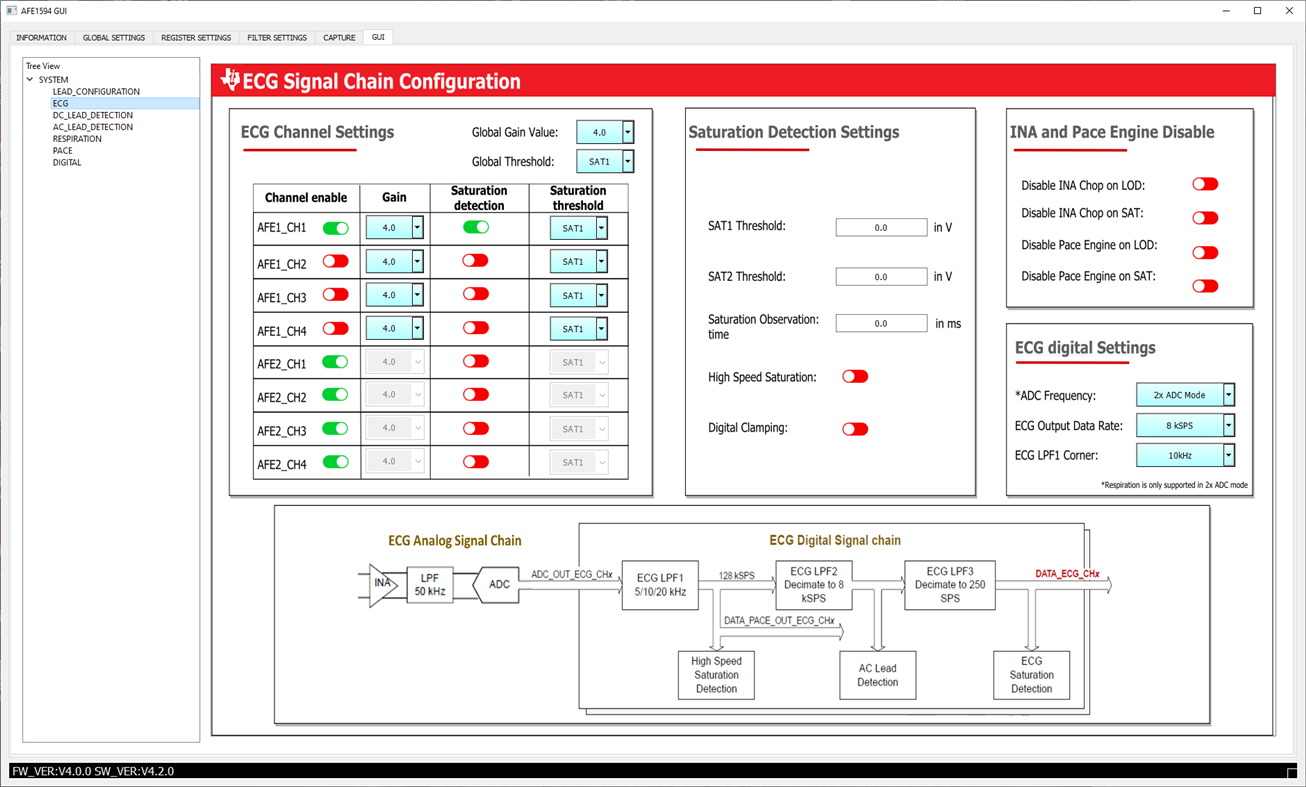Select the GUI tab

point(378,37)
